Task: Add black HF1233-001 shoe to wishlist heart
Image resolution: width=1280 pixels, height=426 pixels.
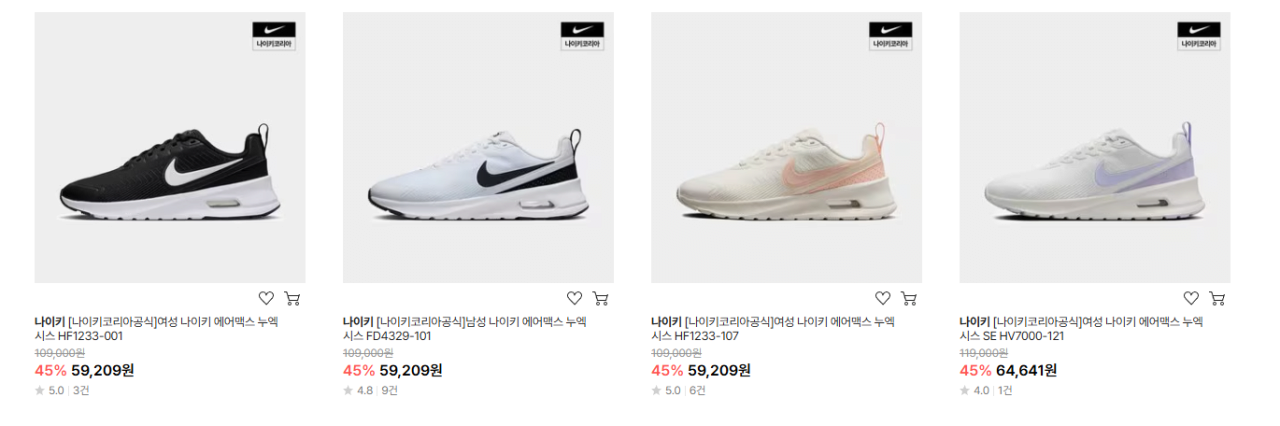Action: point(266,298)
